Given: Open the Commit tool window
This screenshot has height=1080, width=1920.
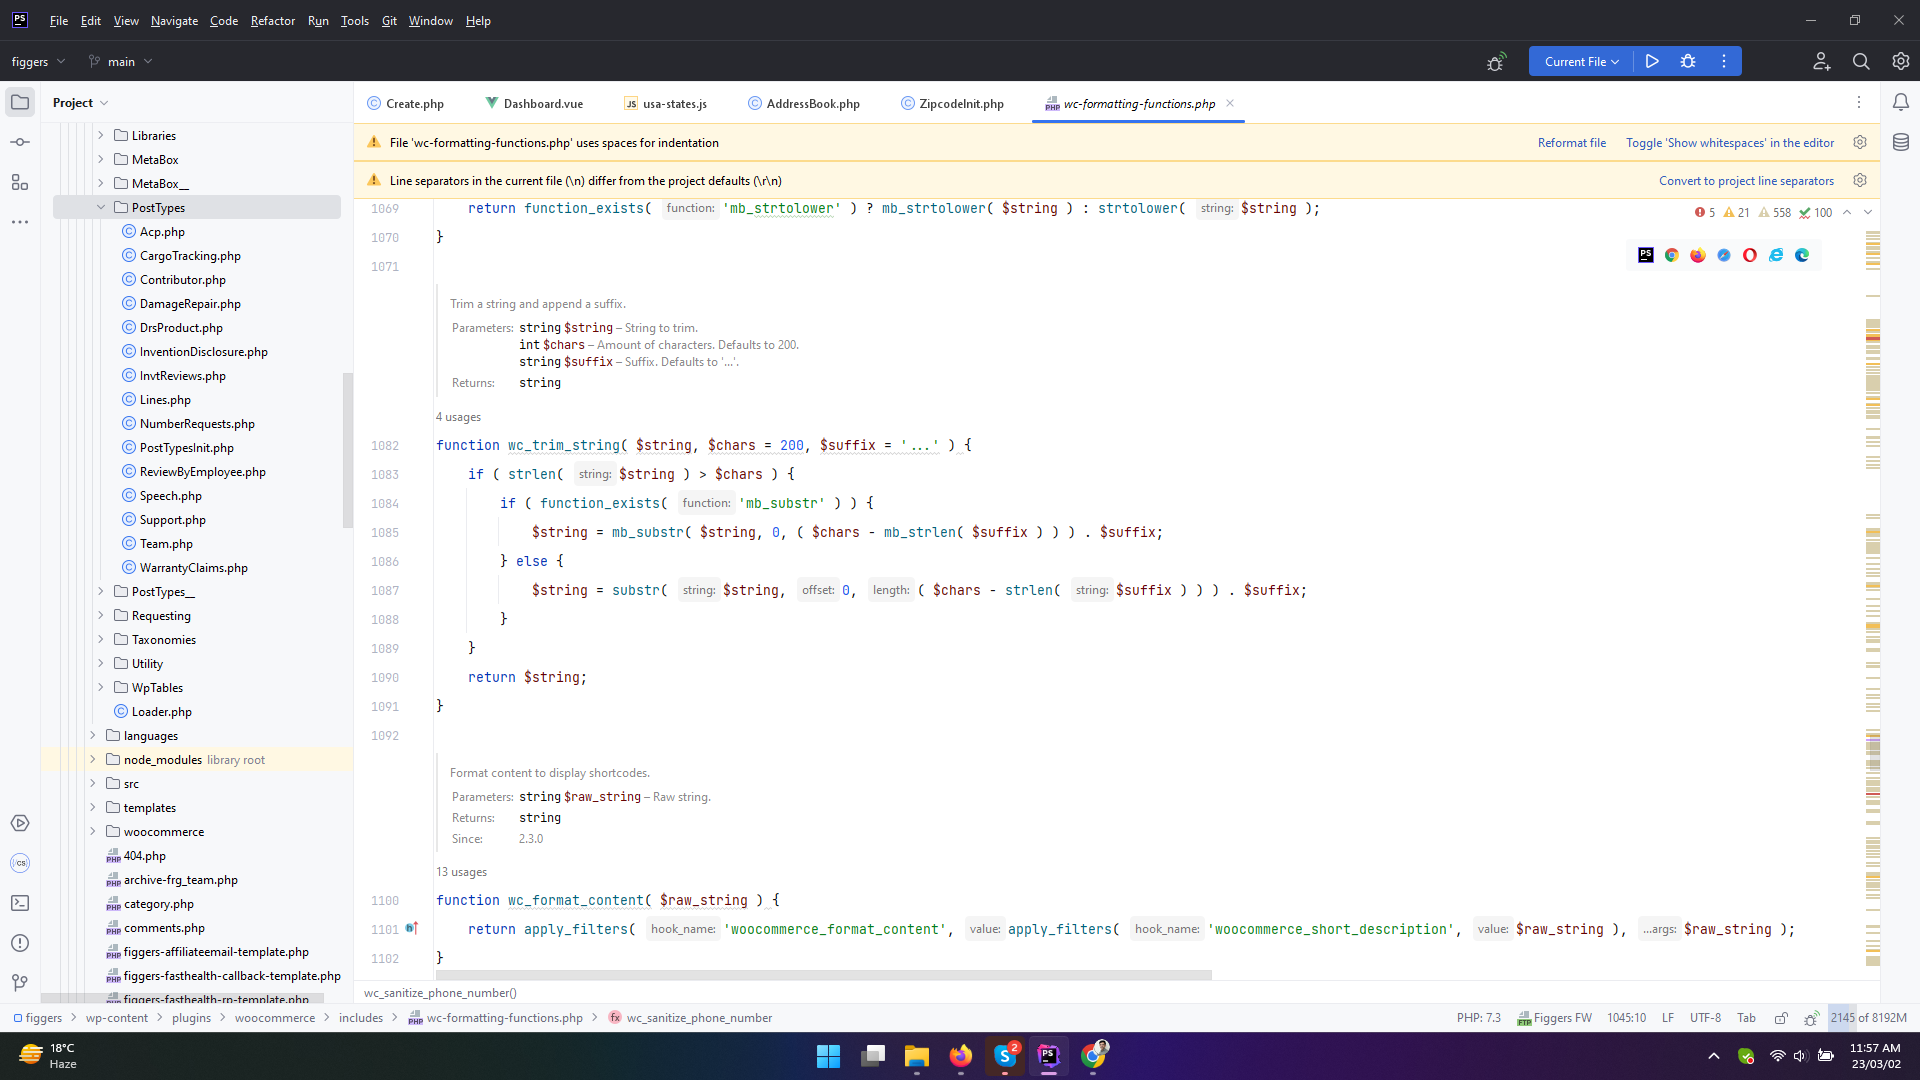Looking at the screenshot, I should (20, 142).
